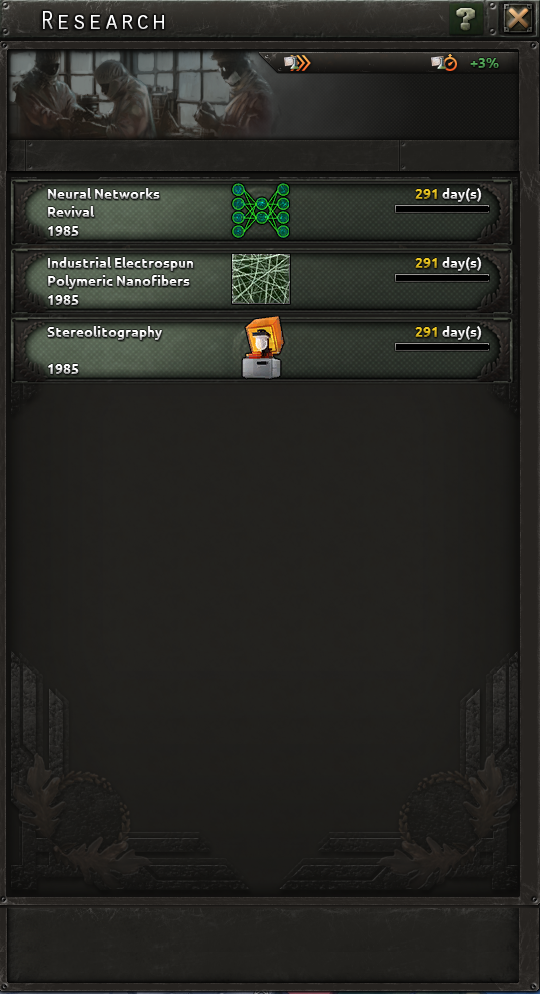Click the research time stopwatch icon
This screenshot has height=994, width=540.
tap(444, 63)
